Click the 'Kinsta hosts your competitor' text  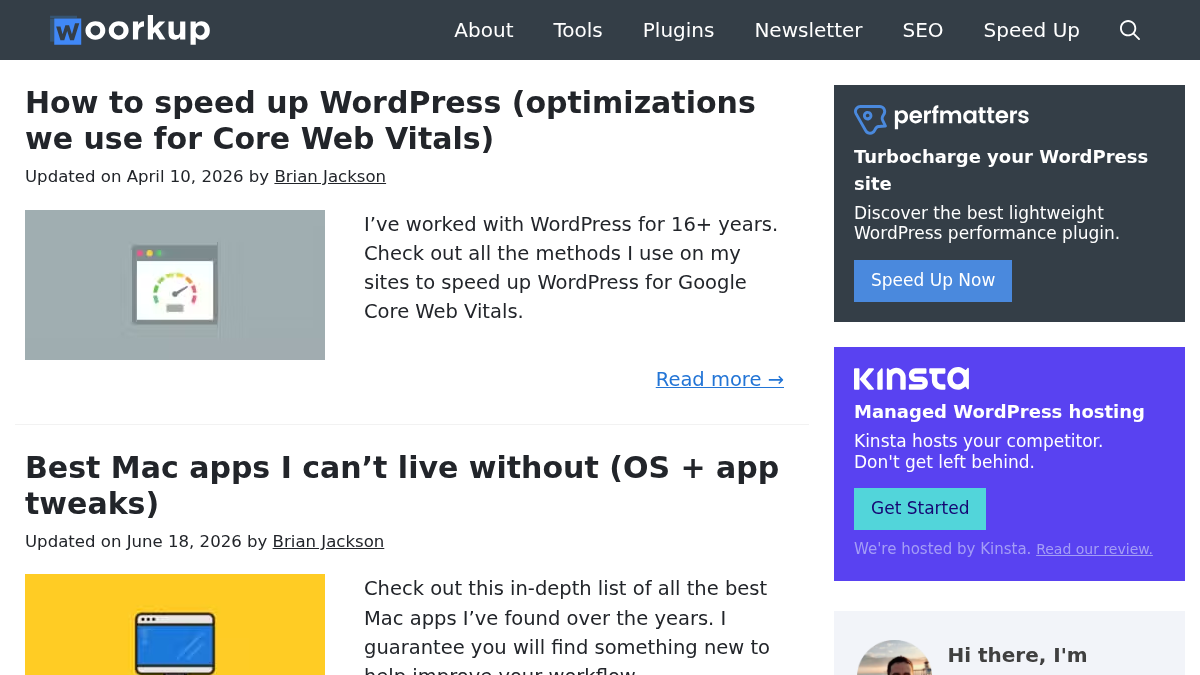coord(978,451)
